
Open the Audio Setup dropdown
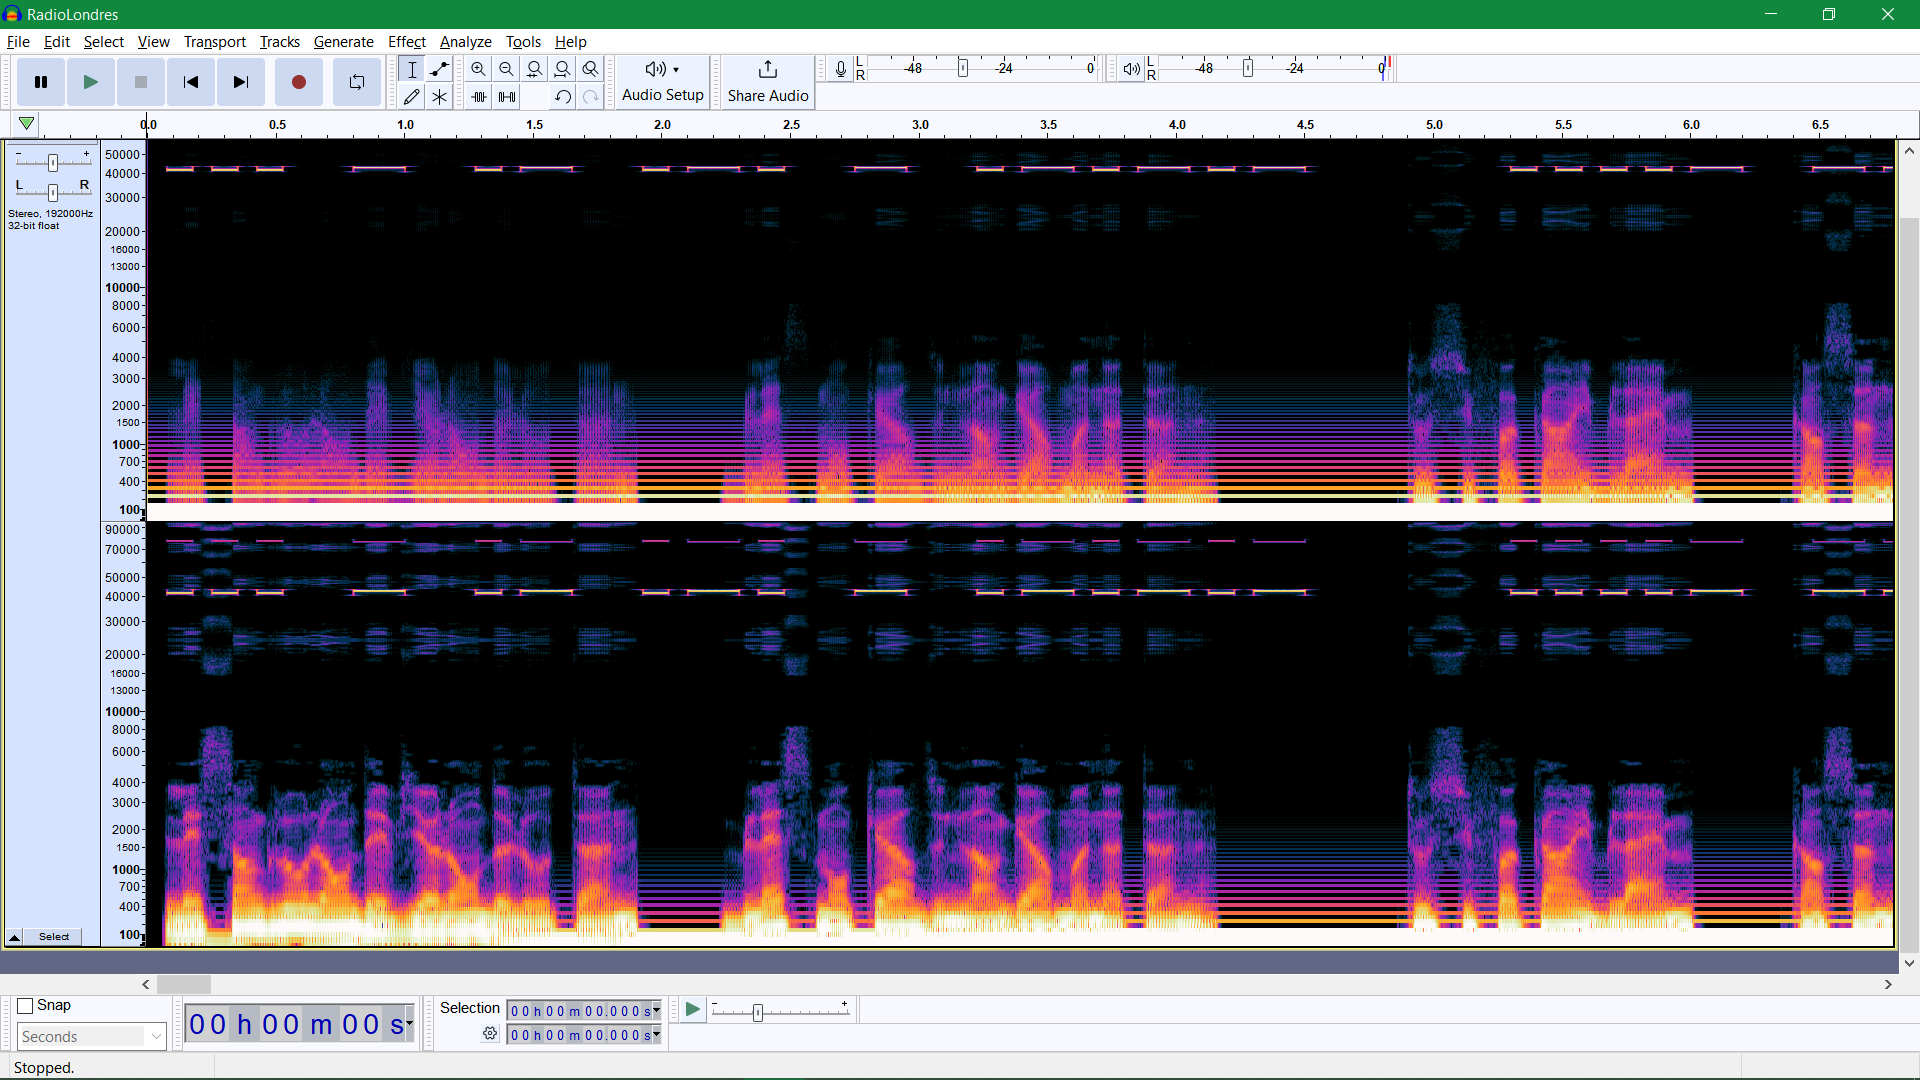click(663, 82)
